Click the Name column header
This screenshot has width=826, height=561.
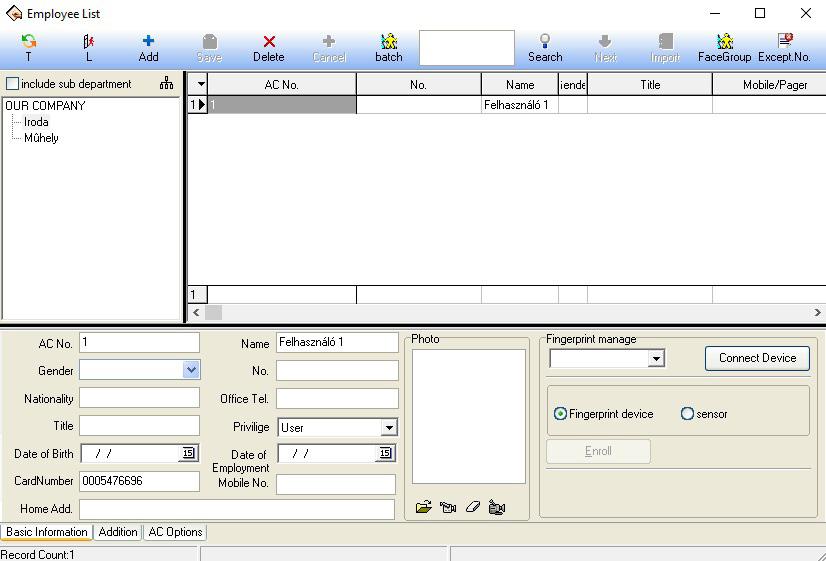tap(520, 84)
